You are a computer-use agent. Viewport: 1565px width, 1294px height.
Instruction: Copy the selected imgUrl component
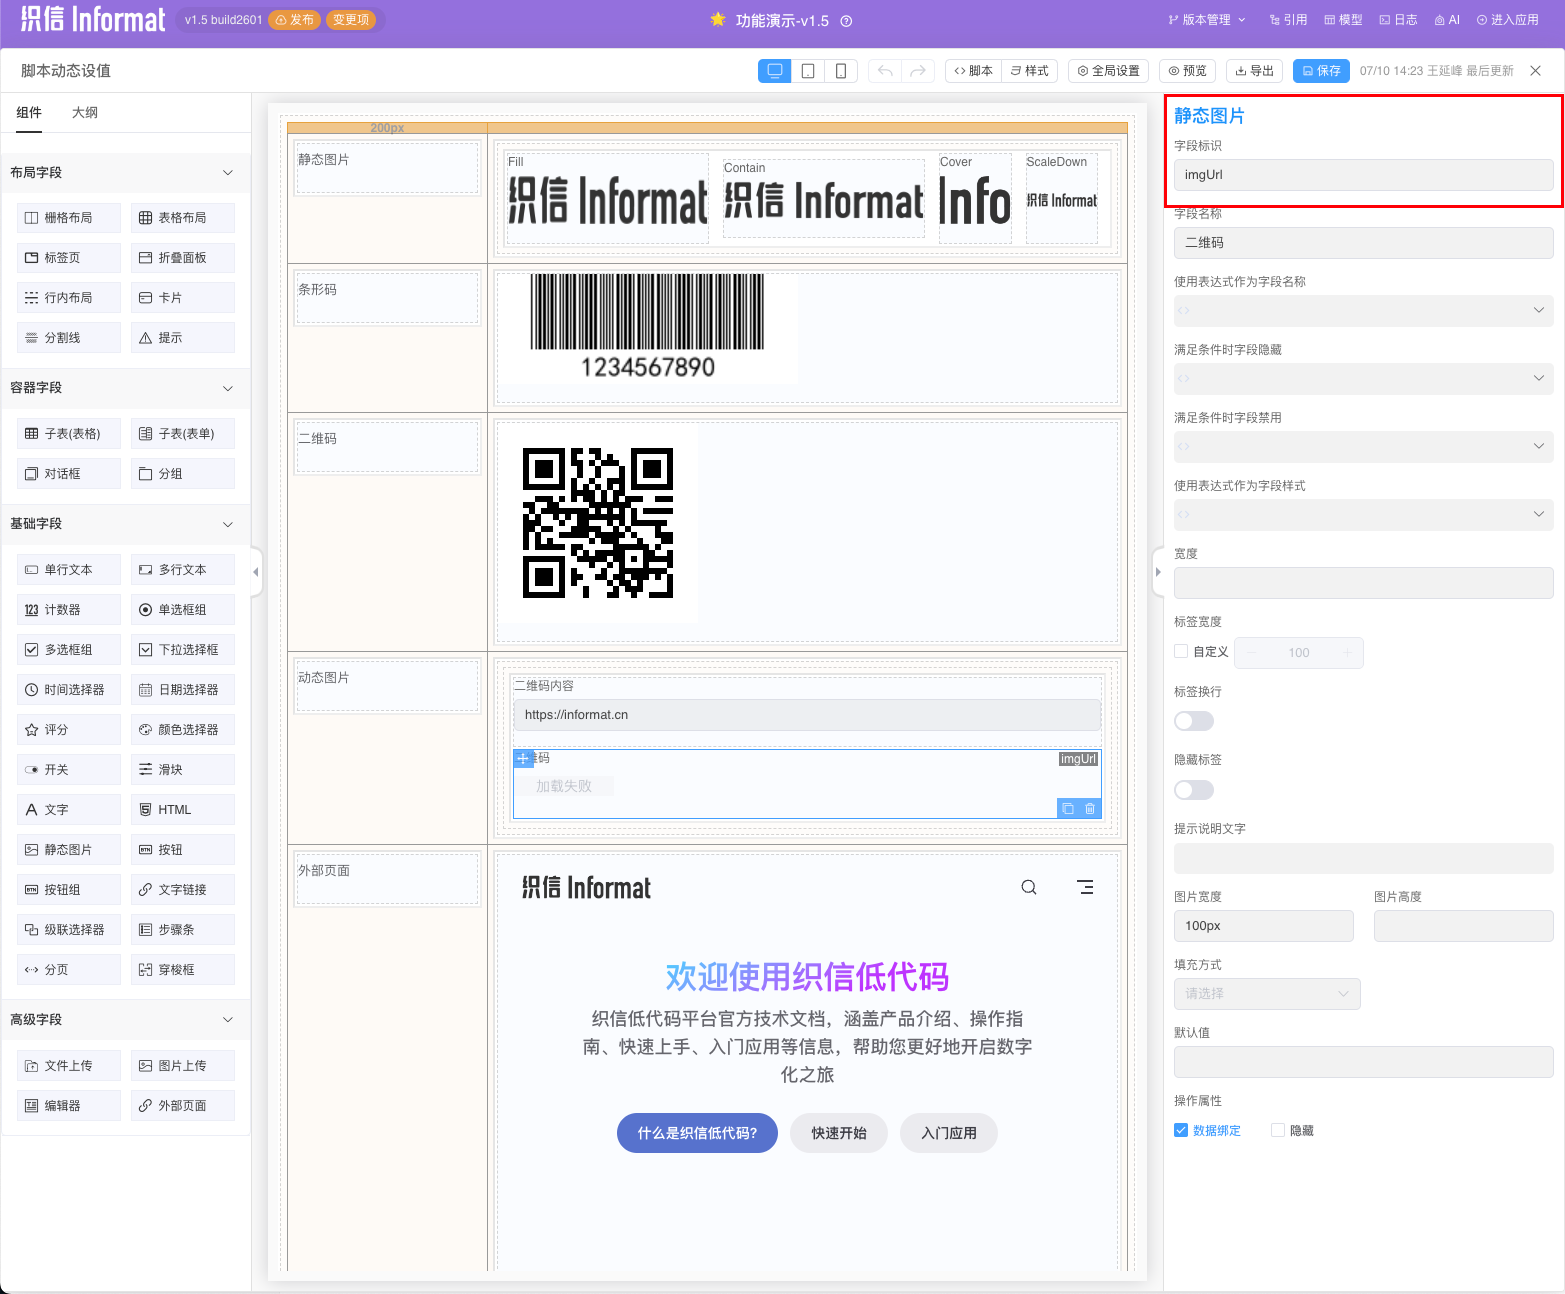1068,808
